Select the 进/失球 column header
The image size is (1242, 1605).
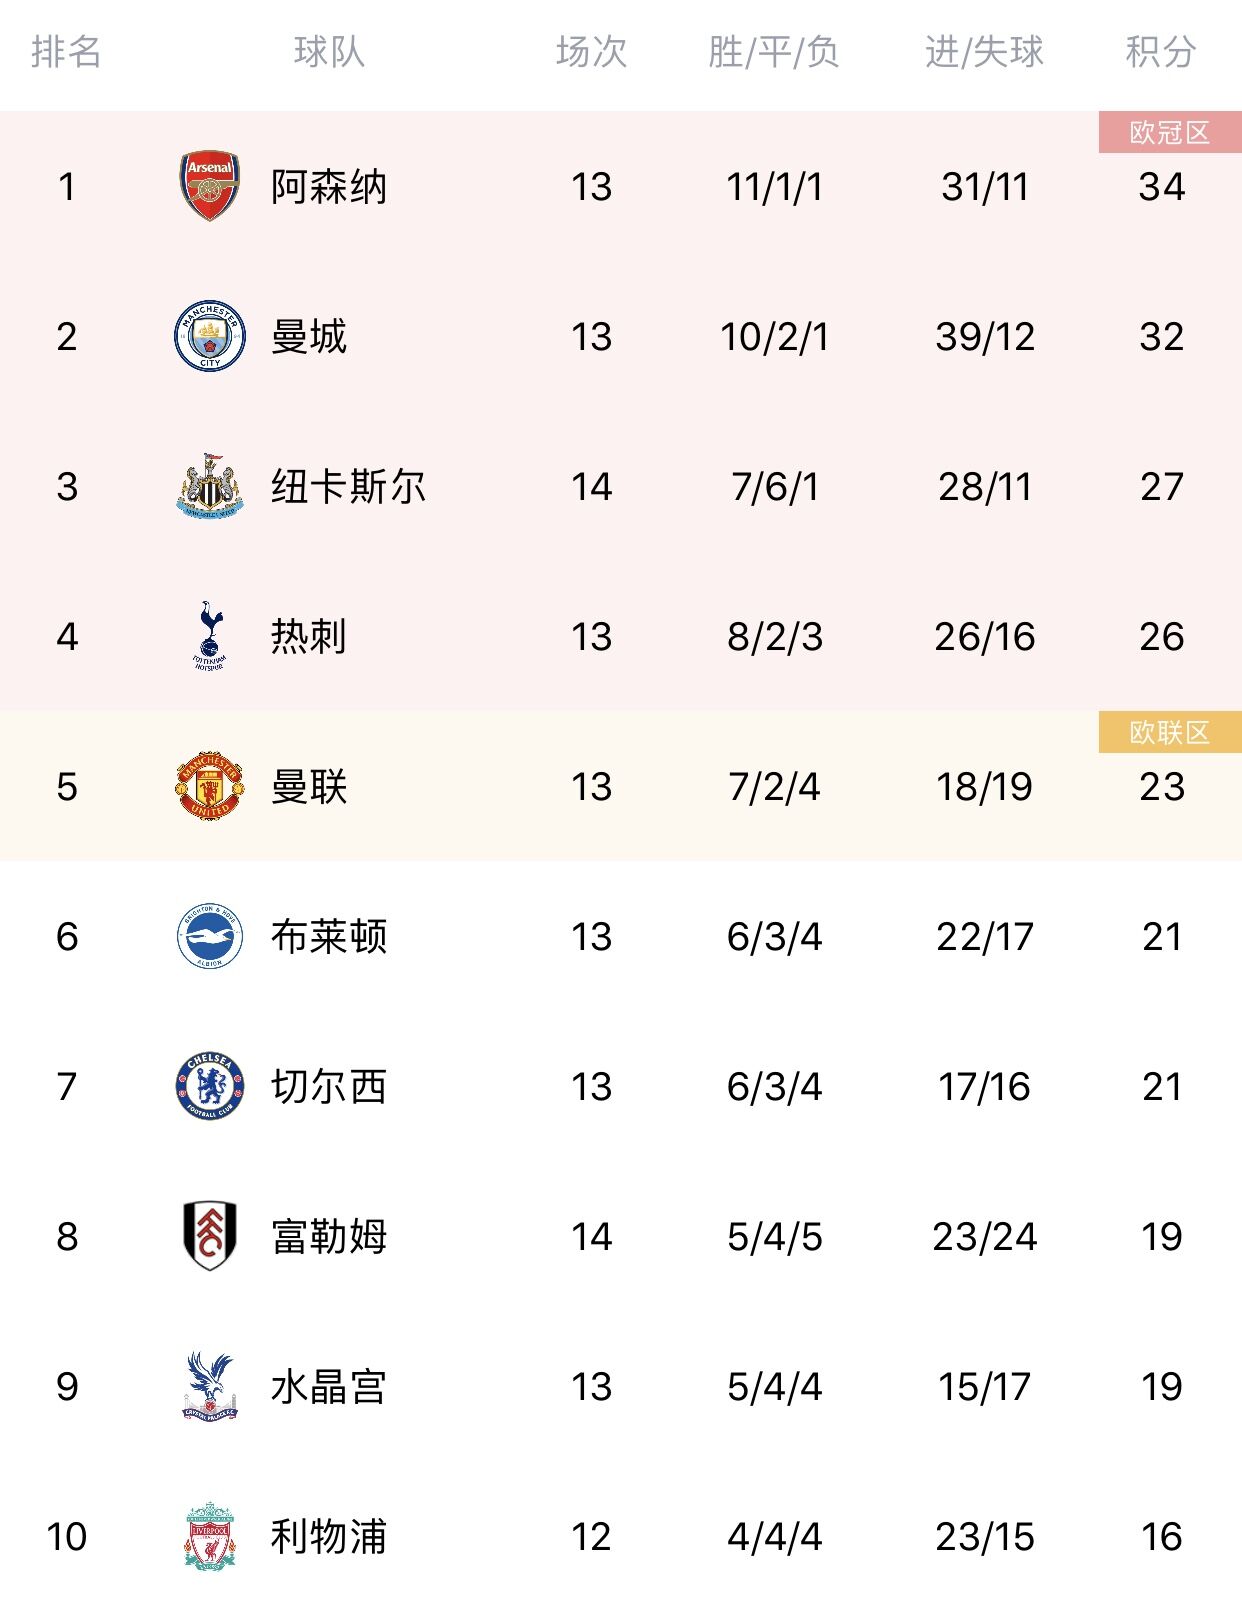tap(984, 51)
